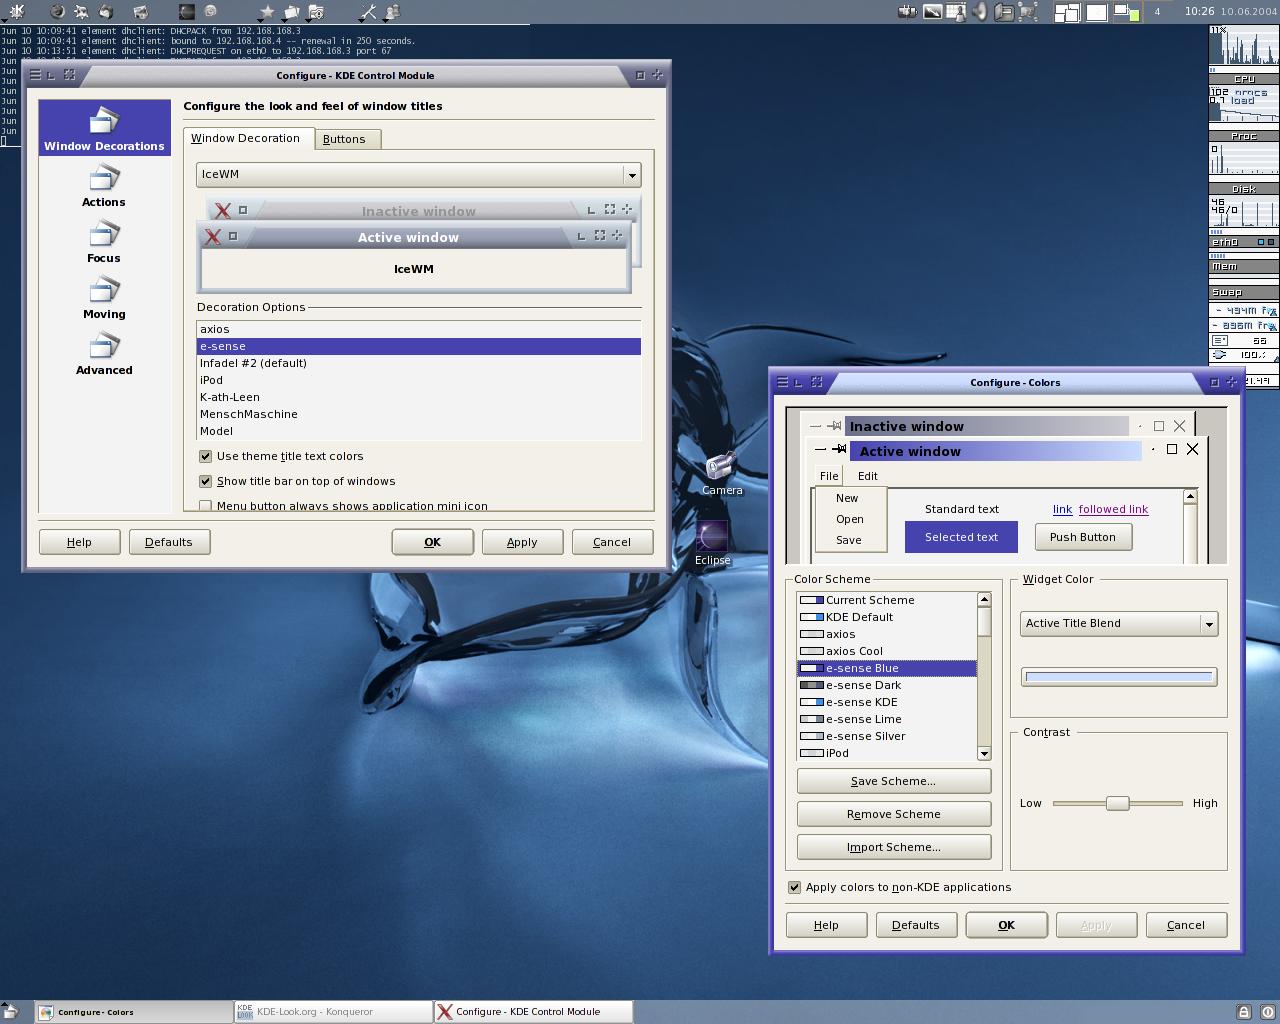Click Apply in the KDE Control Module
Screen dimensions: 1280x1024
pos(522,542)
